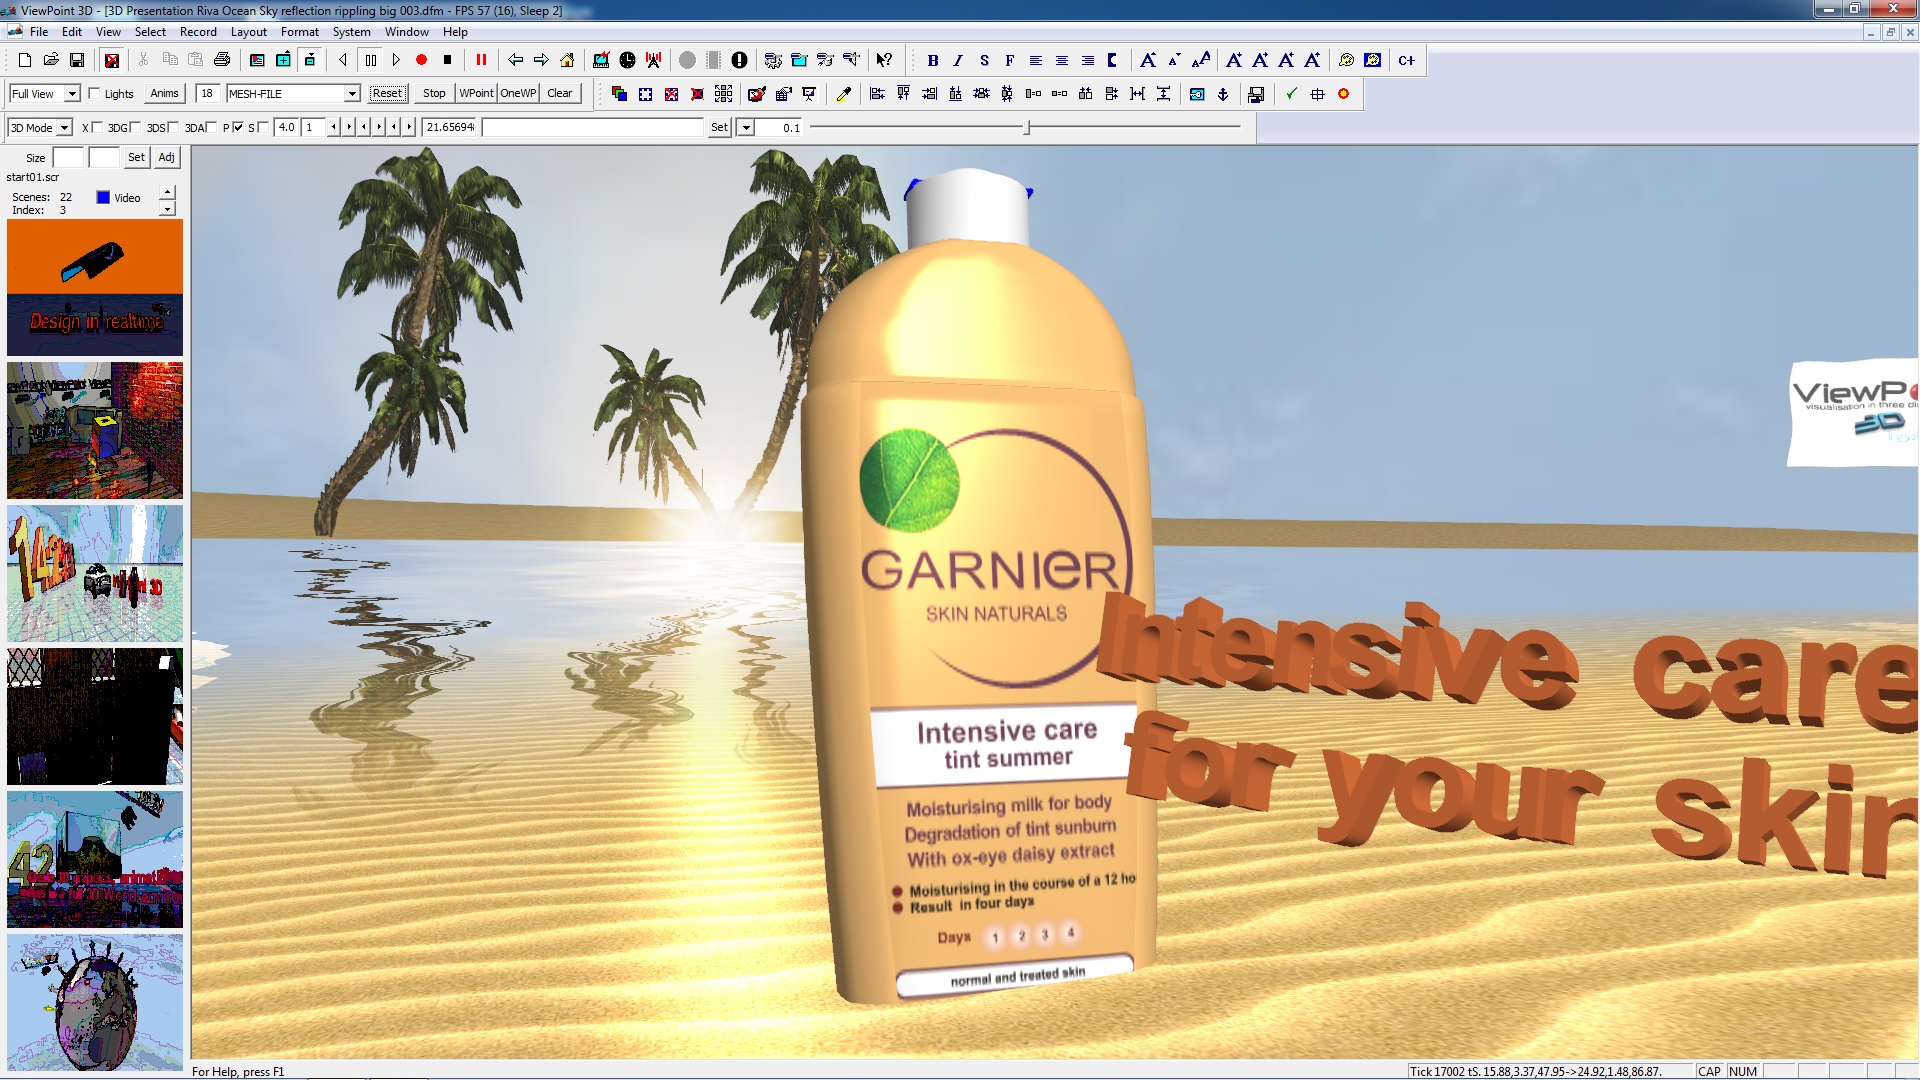Toggle the 3DG checkbox

[x=136, y=127]
